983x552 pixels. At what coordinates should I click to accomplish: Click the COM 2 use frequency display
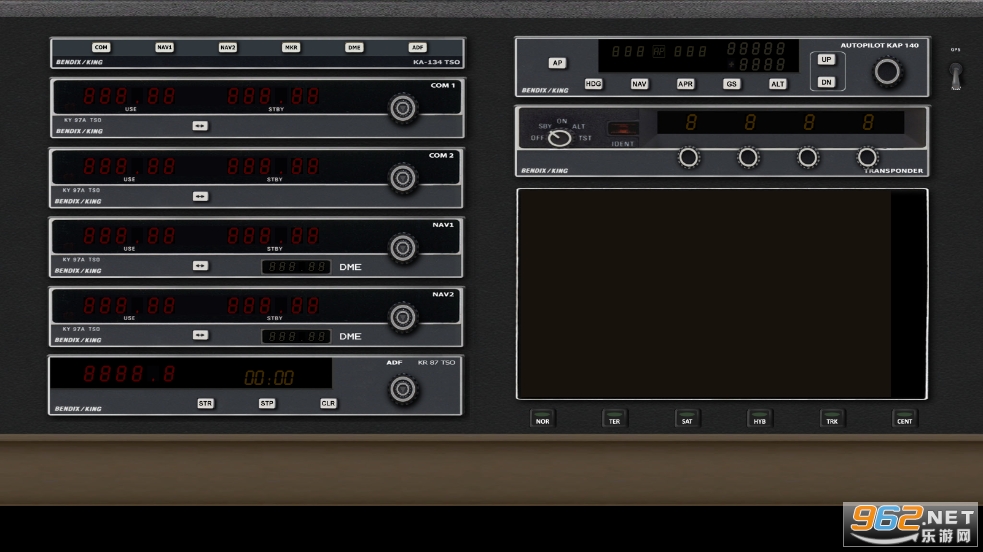tap(129, 167)
